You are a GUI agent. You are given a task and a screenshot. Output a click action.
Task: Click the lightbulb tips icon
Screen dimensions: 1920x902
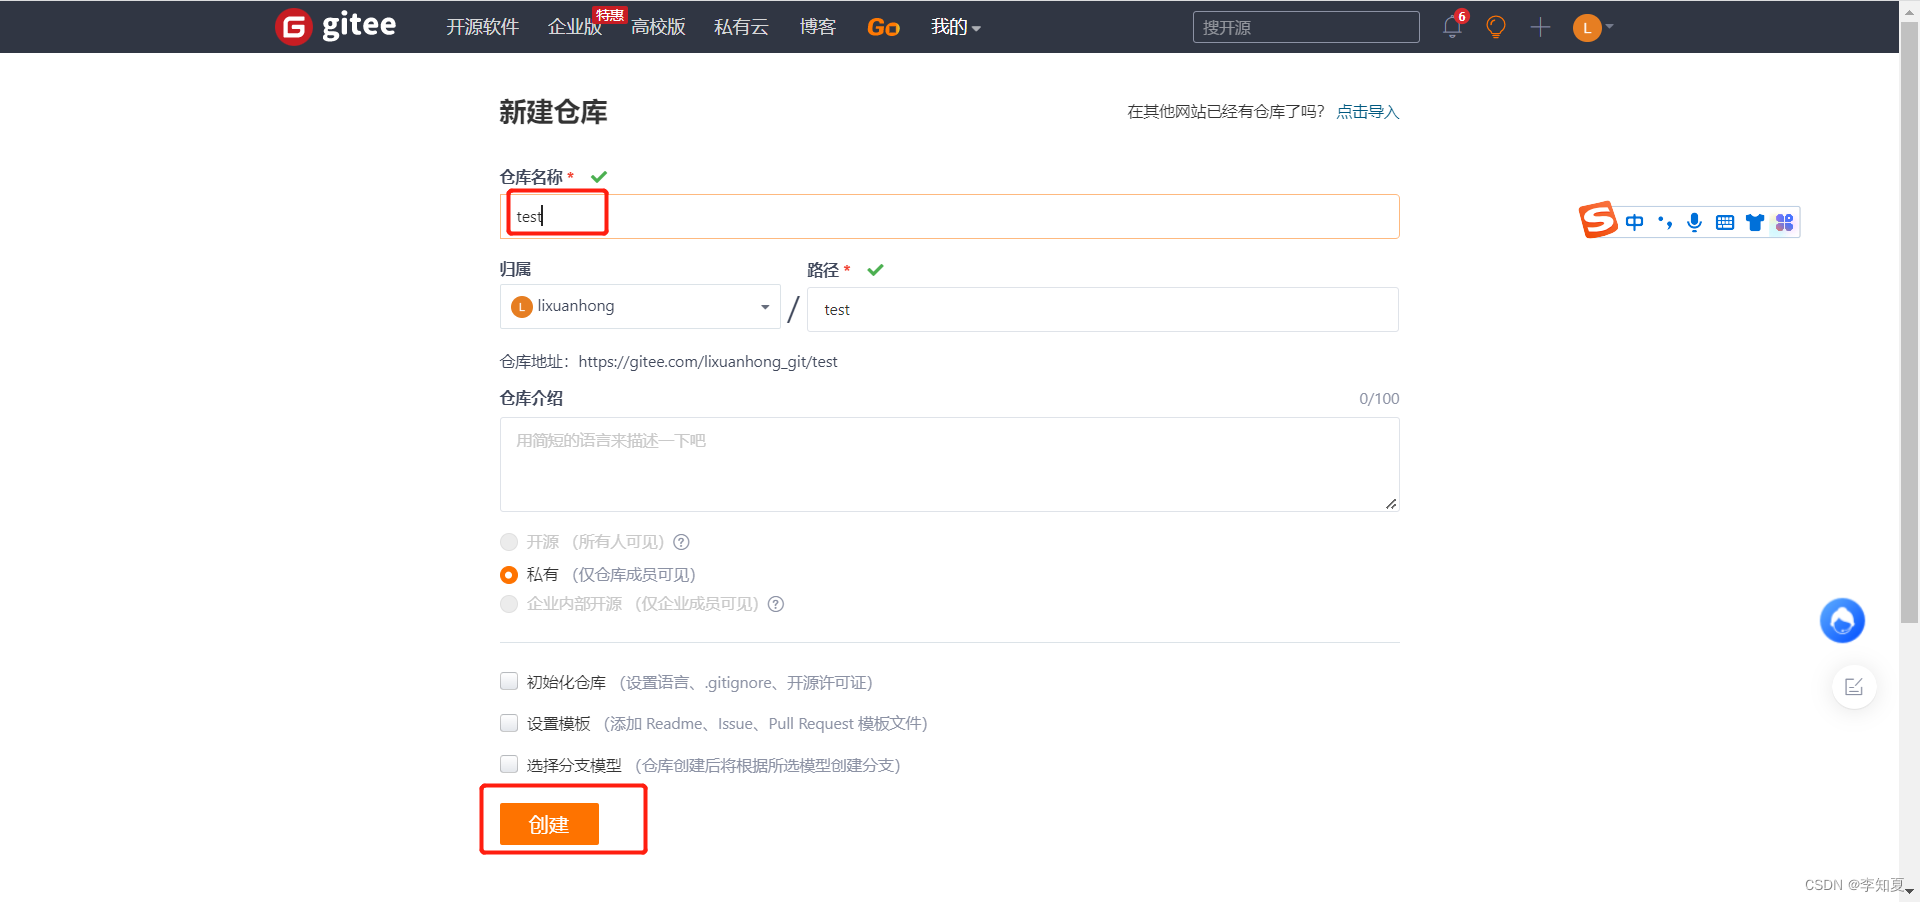click(x=1496, y=27)
